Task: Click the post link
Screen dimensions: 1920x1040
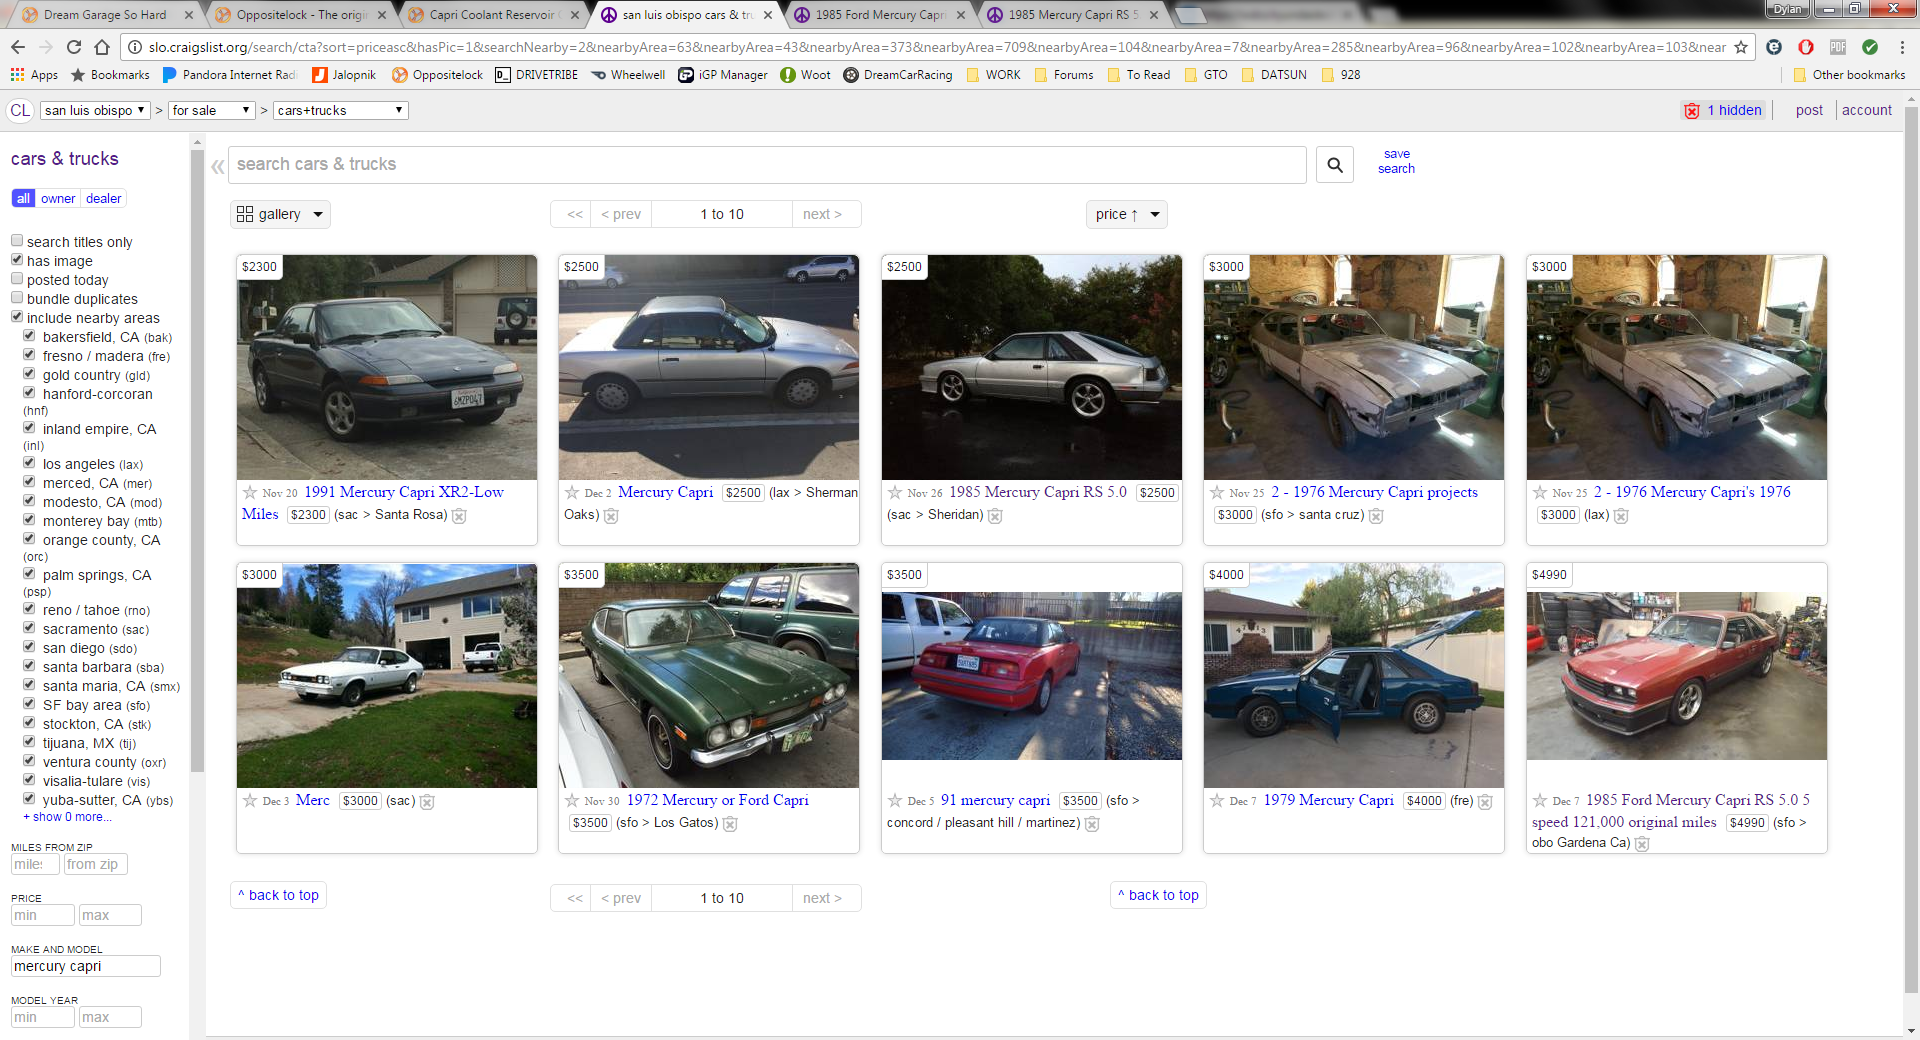Action: (1809, 110)
